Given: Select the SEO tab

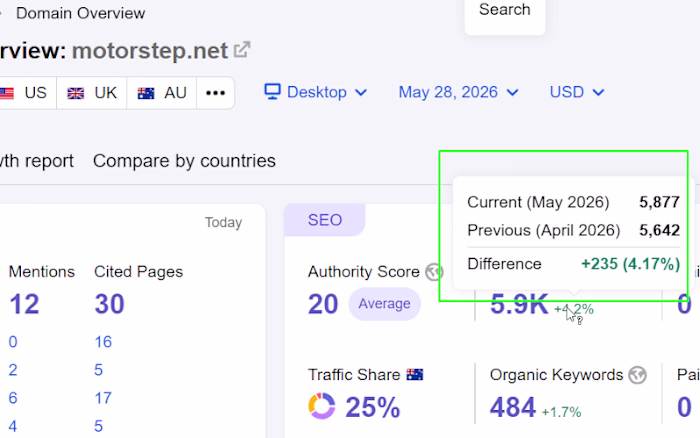Looking at the screenshot, I should 325,220.
